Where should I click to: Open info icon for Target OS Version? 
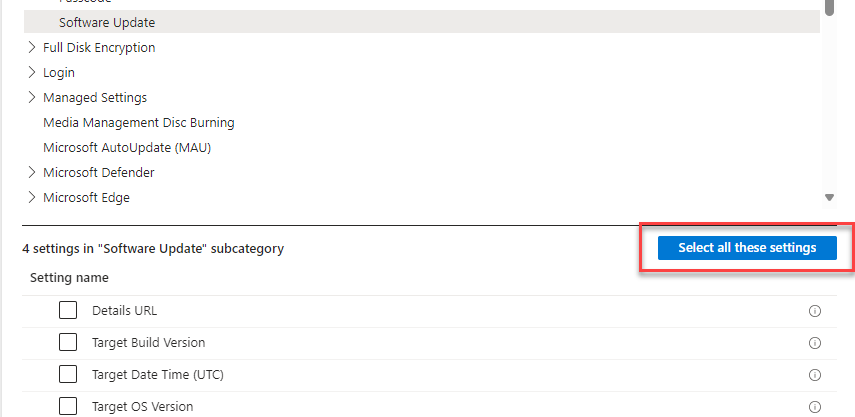pos(815,407)
